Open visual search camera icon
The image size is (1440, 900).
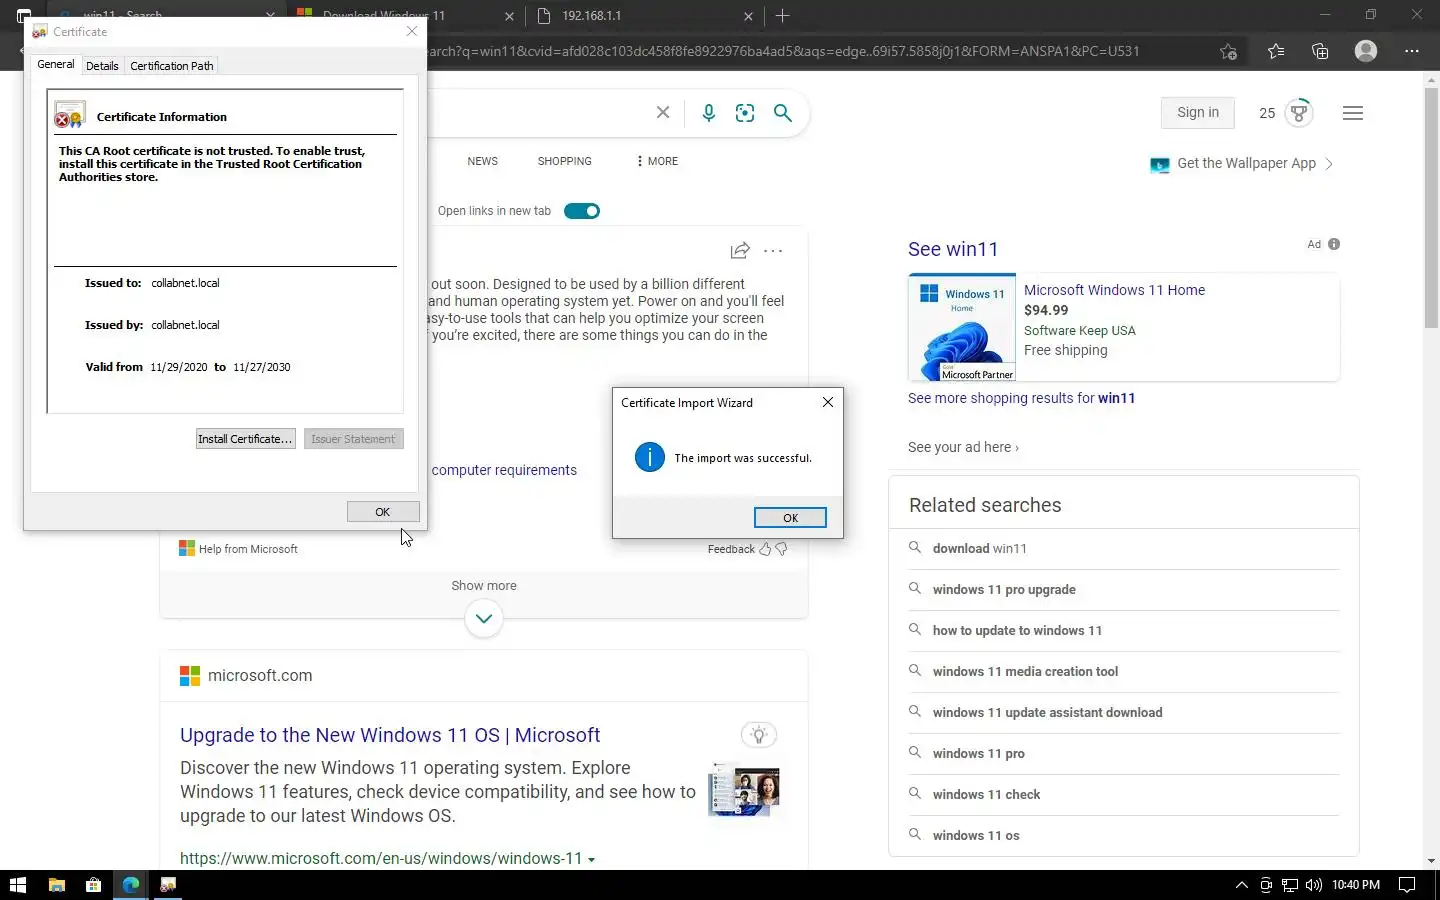click(x=745, y=113)
